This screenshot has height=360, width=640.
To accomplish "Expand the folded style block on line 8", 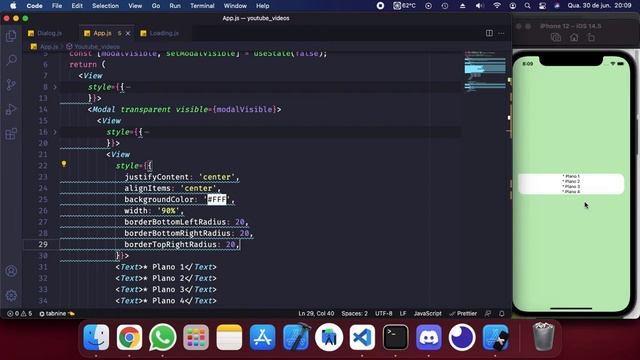I will click(x=55, y=87).
